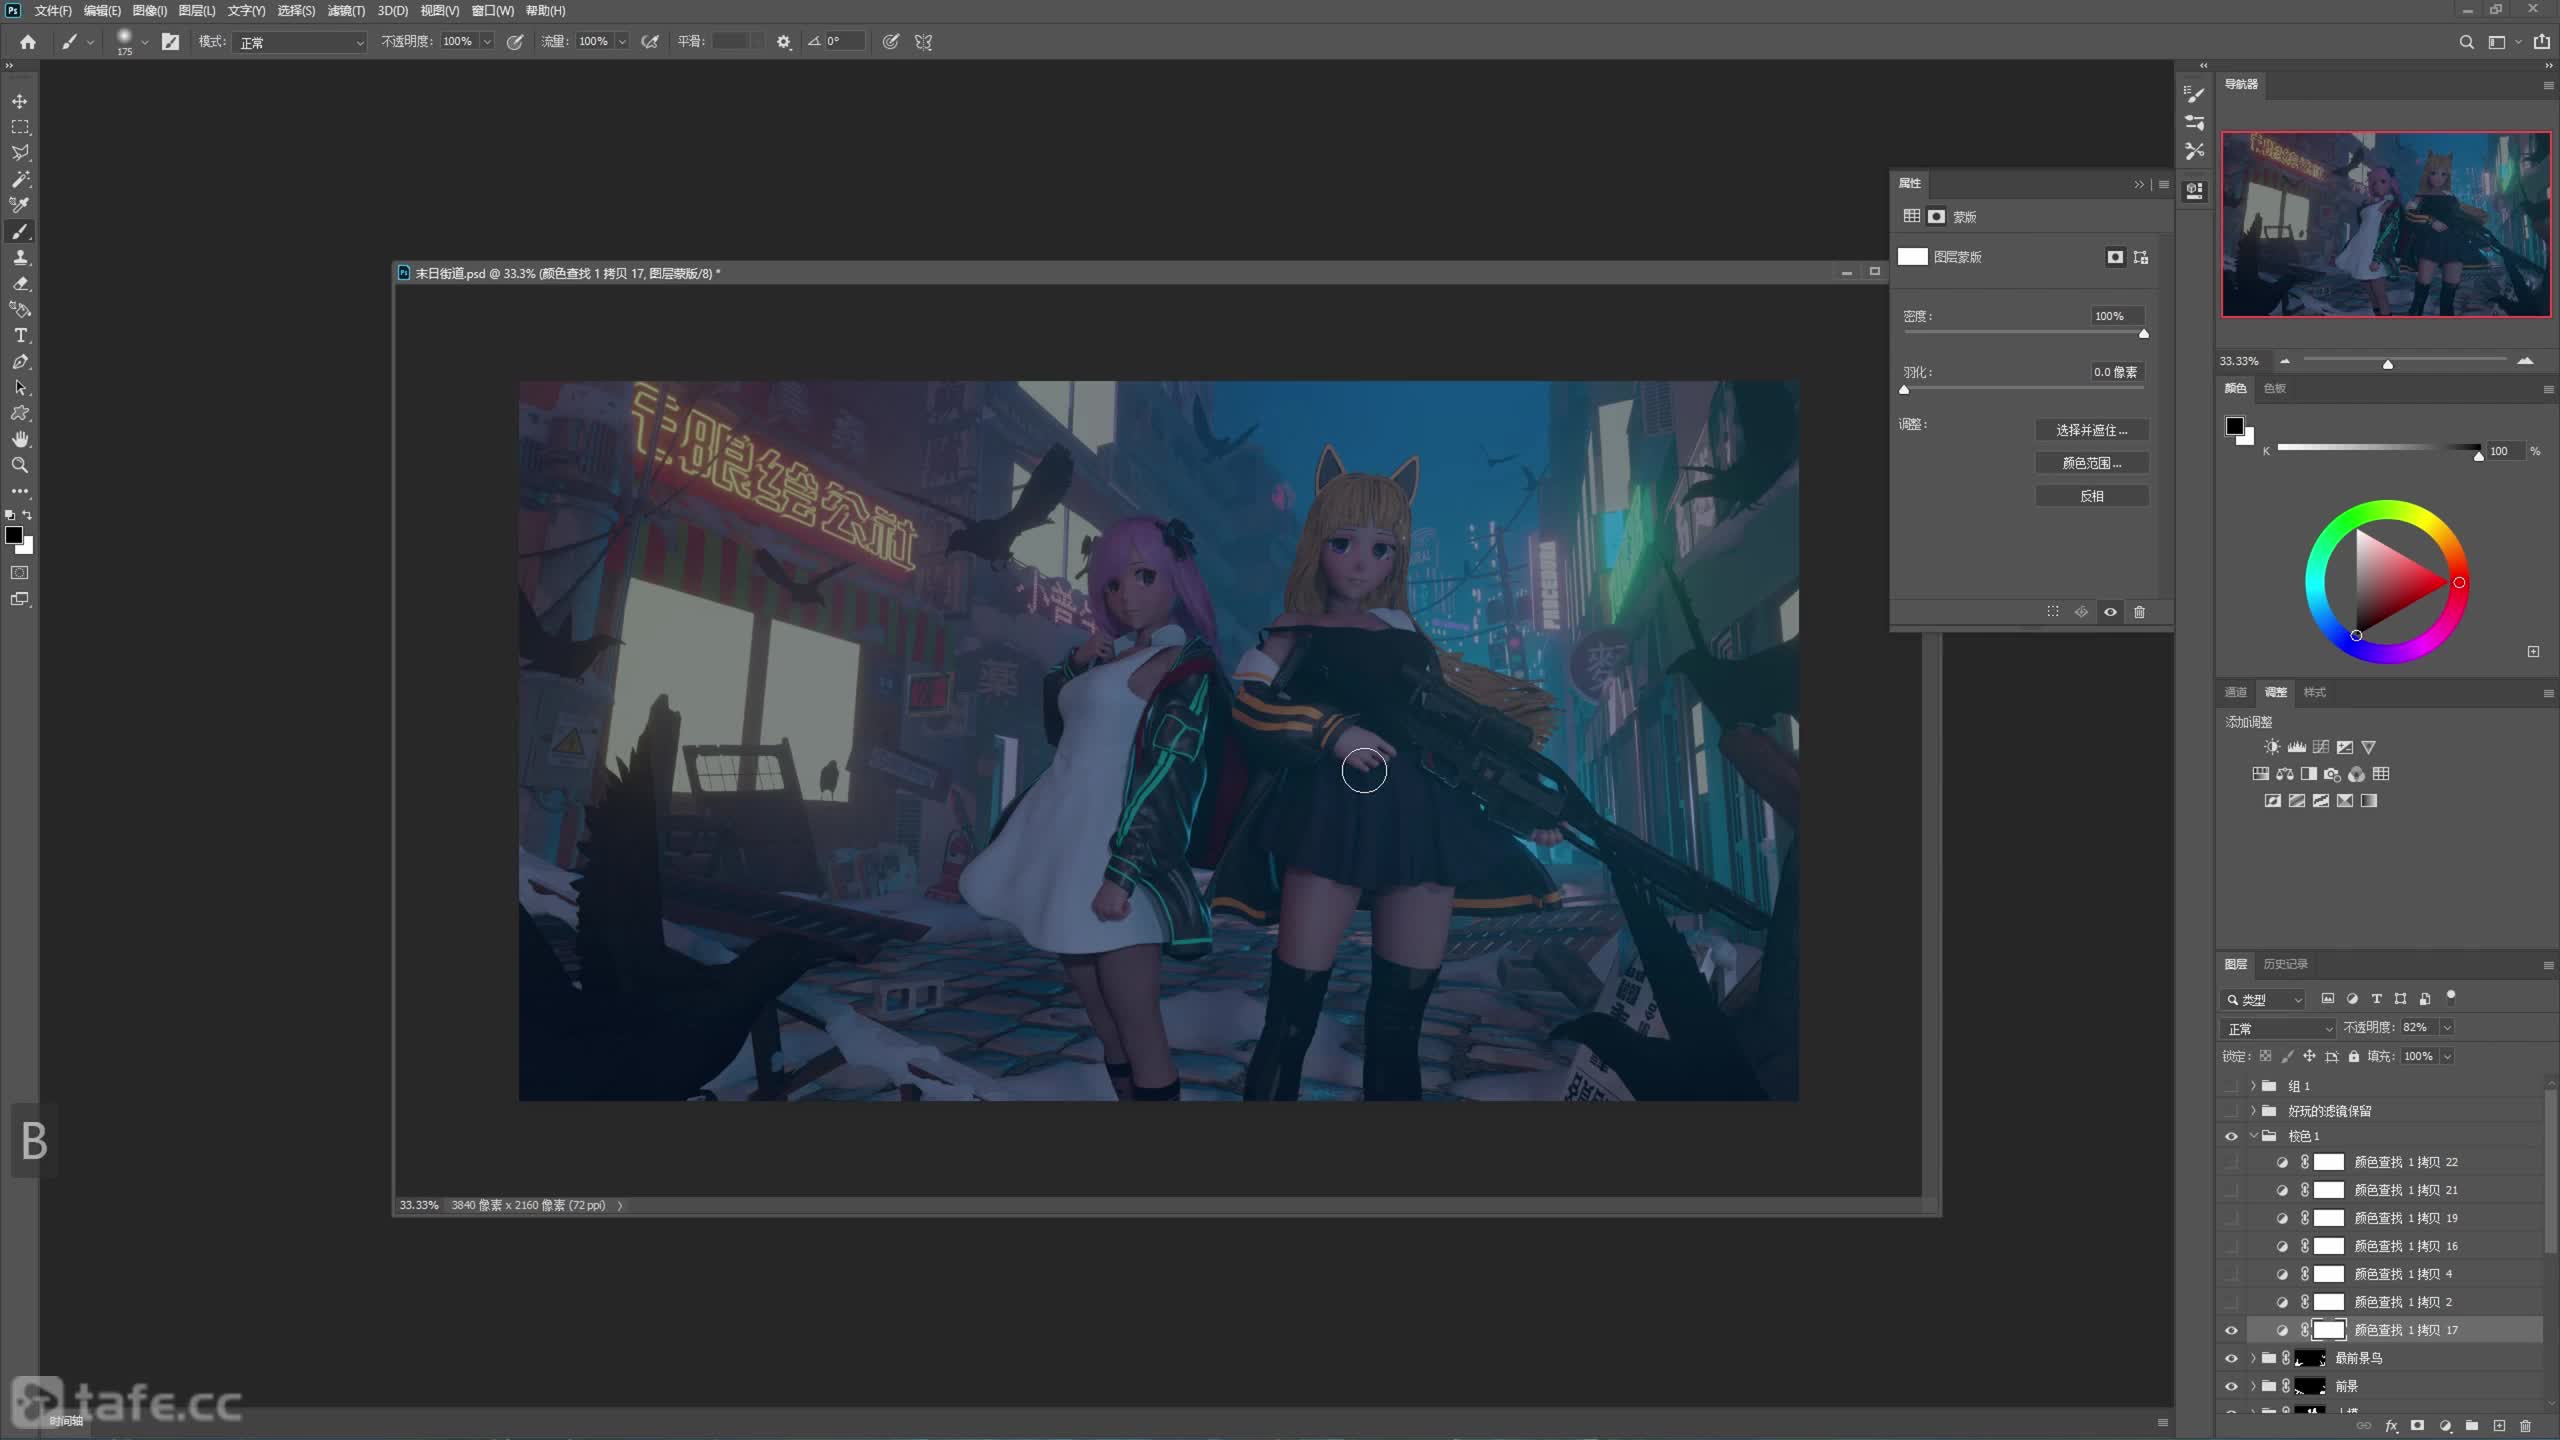The image size is (2560, 1440).
Task: Select the Clone Stamp tool
Action: [x=20, y=257]
